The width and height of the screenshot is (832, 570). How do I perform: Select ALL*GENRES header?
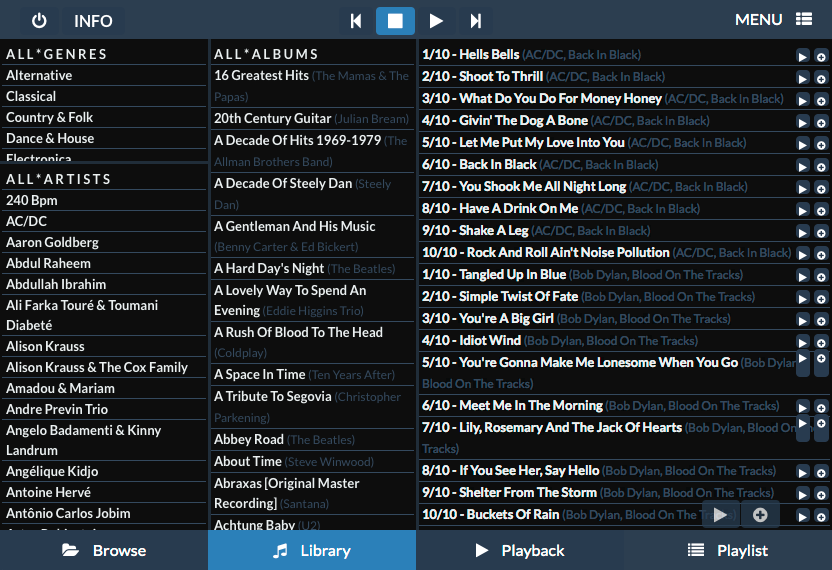pyautogui.click(x=104, y=54)
